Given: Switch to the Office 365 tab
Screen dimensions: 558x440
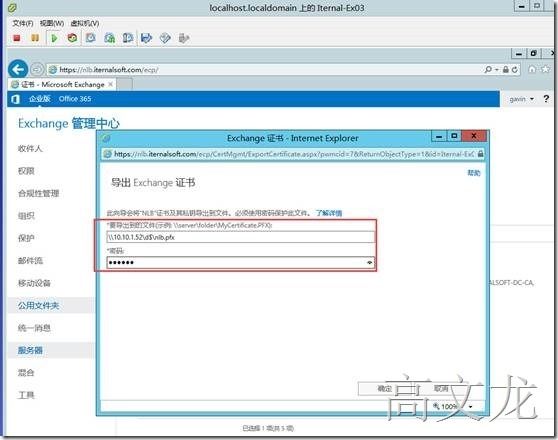Looking at the screenshot, I should click(75, 99).
